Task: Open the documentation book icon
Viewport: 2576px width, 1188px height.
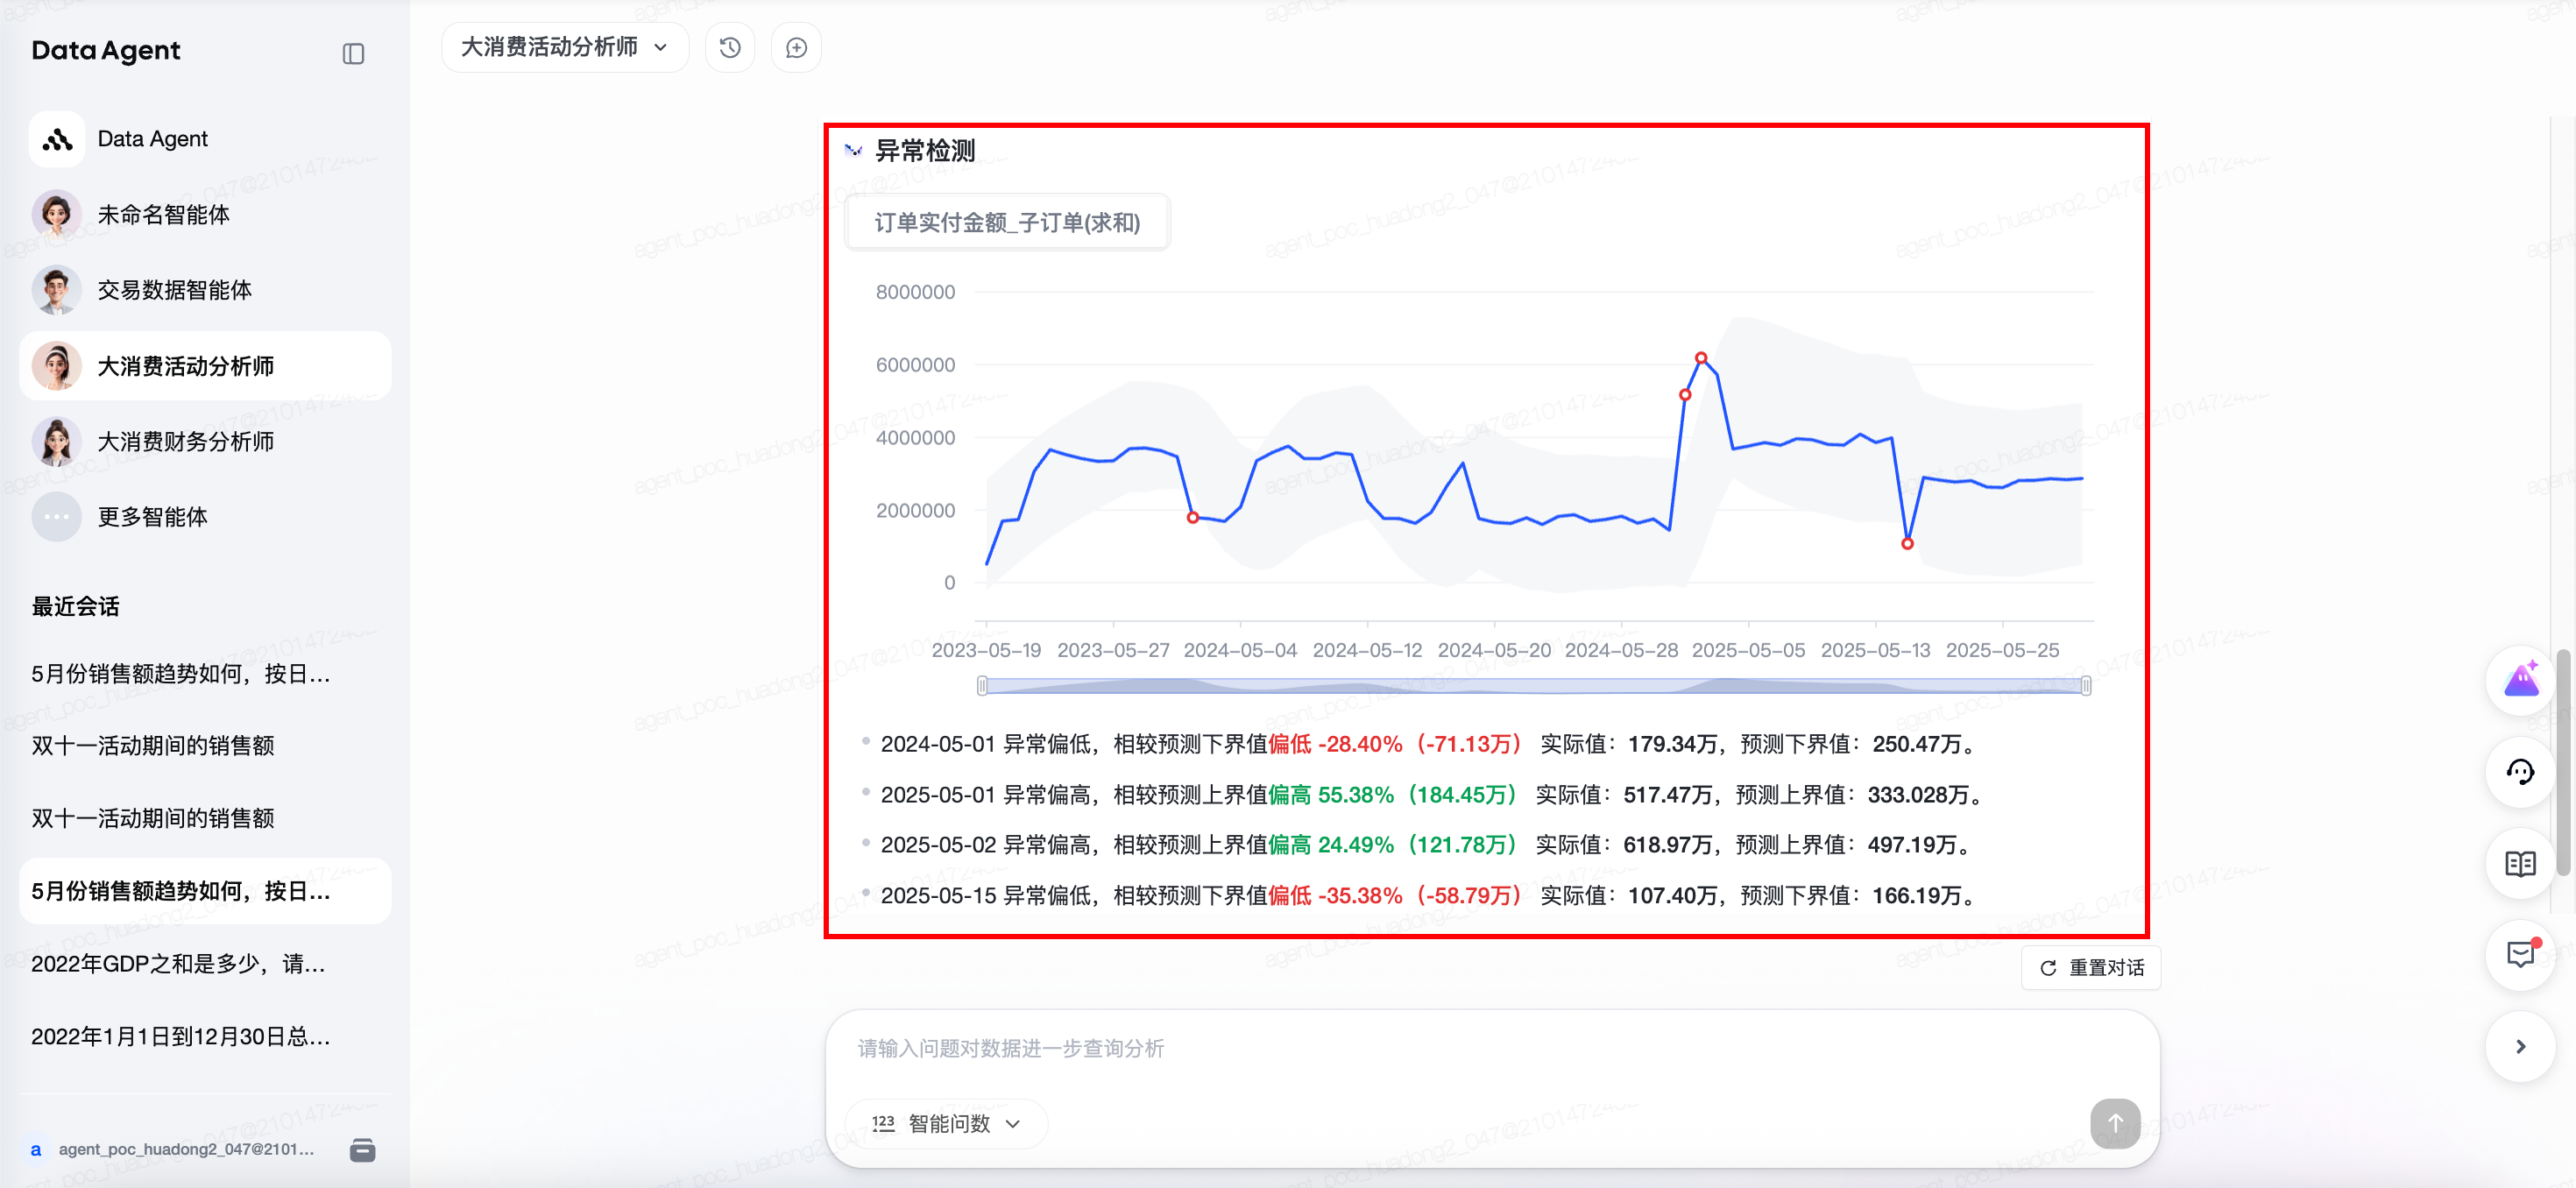Action: [2519, 863]
